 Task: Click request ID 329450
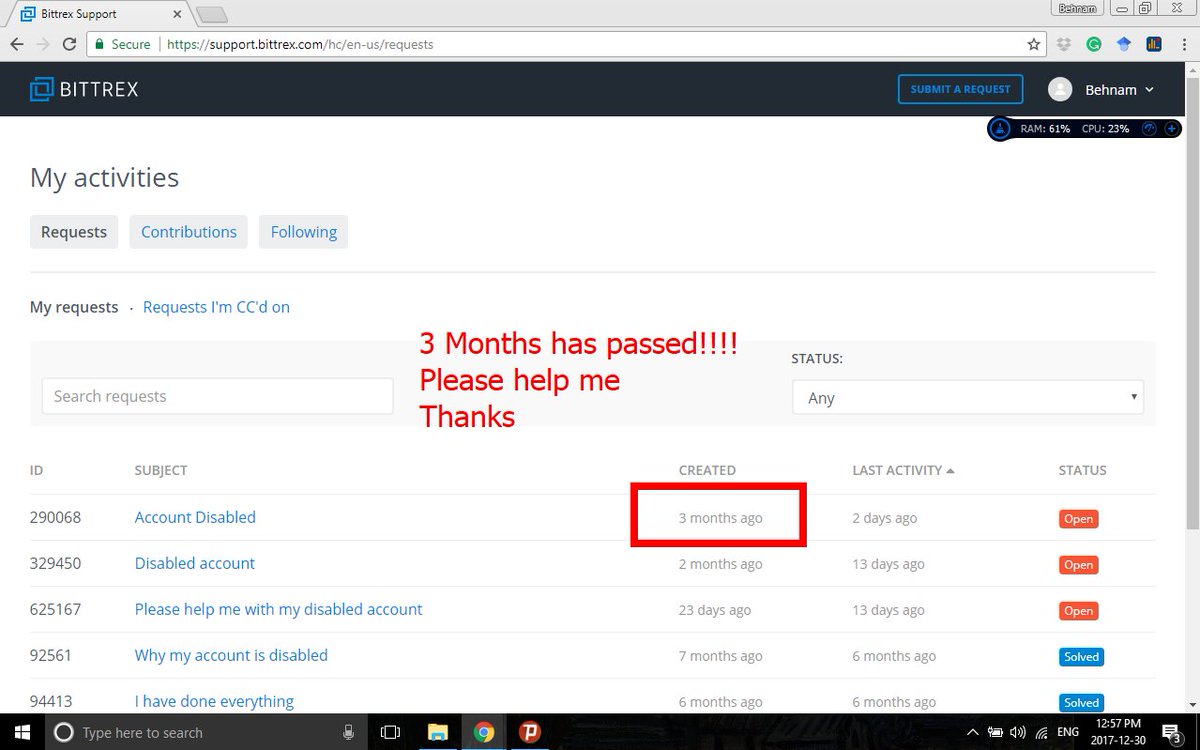(x=56, y=563)
